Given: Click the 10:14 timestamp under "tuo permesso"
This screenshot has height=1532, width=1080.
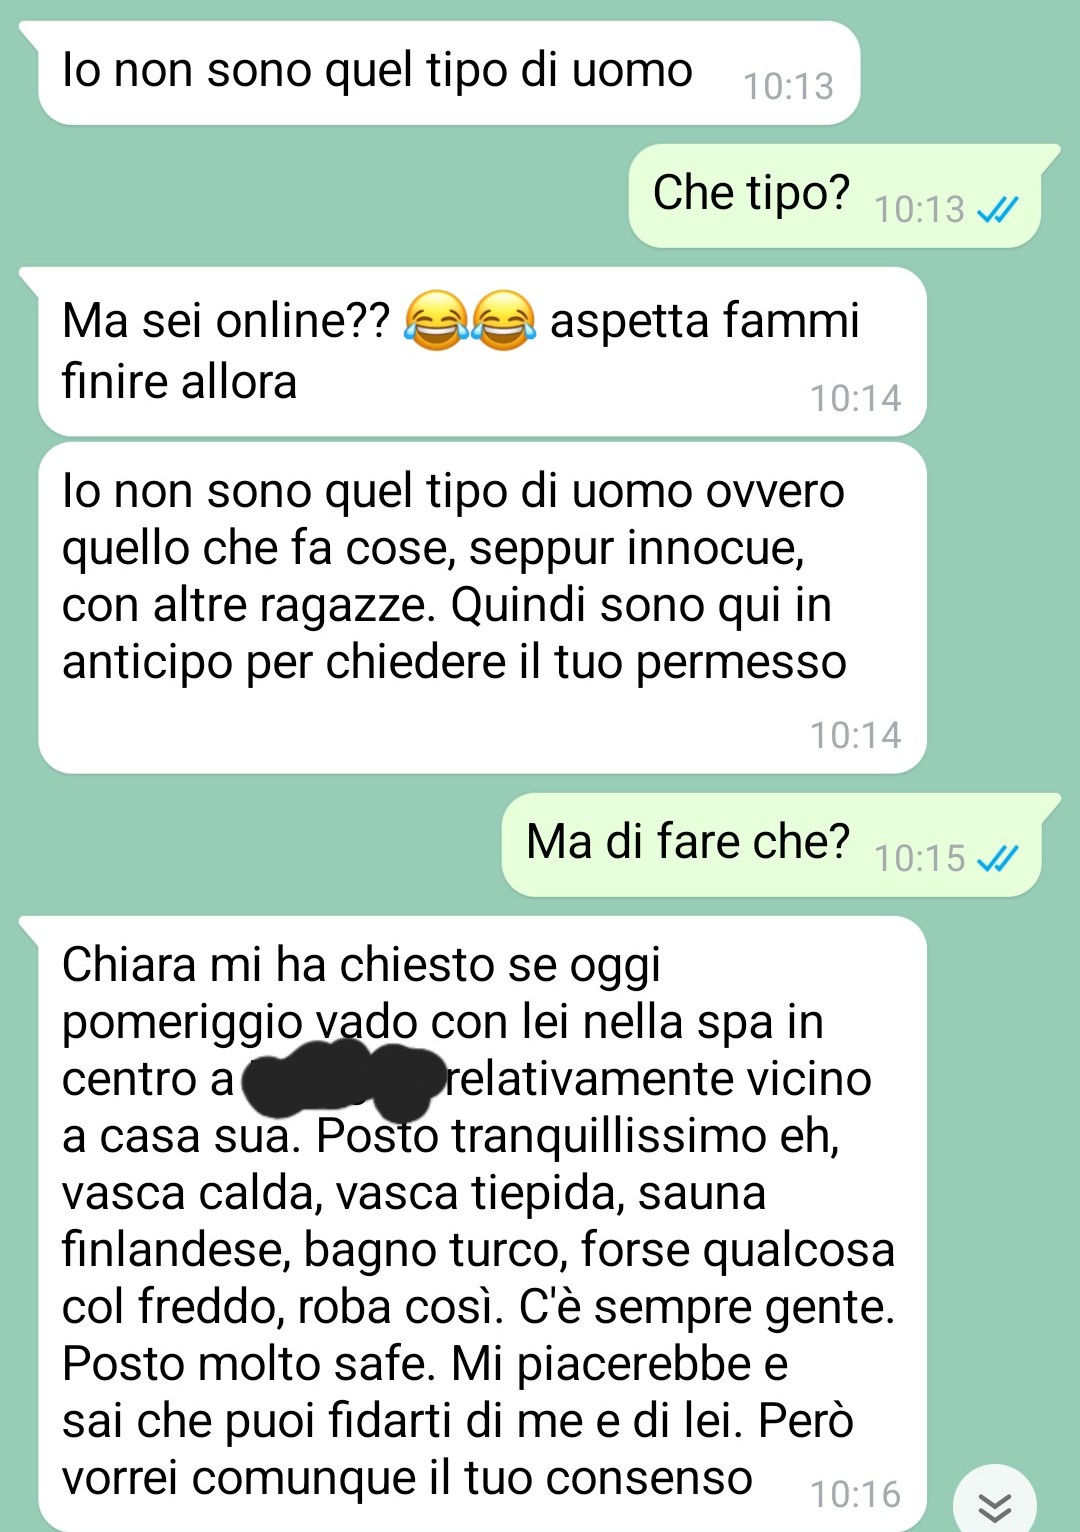Looking at the screenshot, I should click(x=855, y=735).
